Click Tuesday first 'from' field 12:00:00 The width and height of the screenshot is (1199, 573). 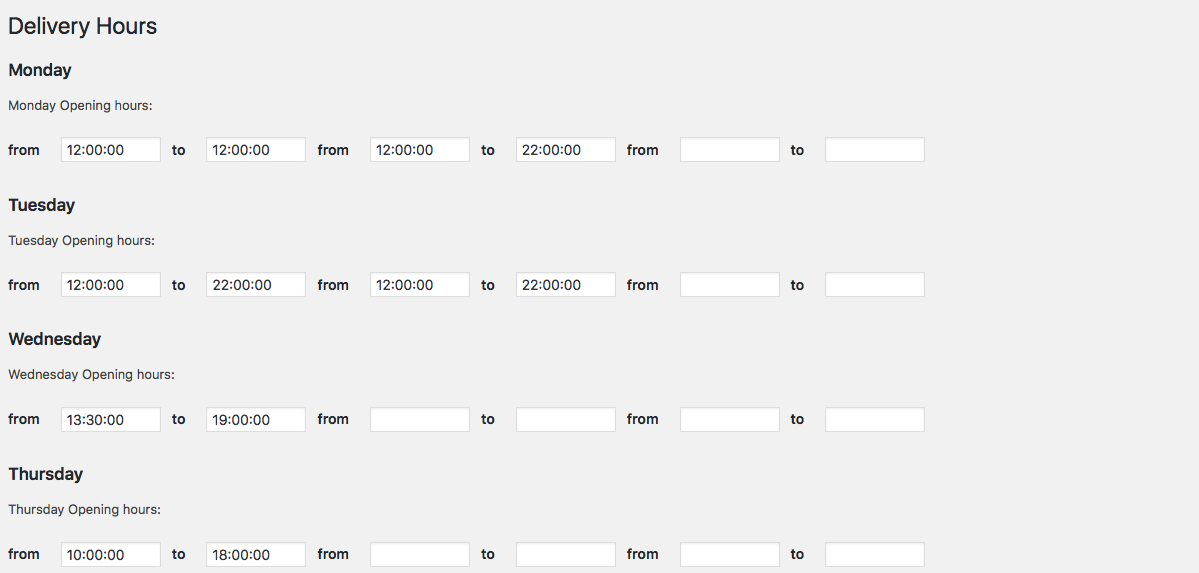point(110,285)
